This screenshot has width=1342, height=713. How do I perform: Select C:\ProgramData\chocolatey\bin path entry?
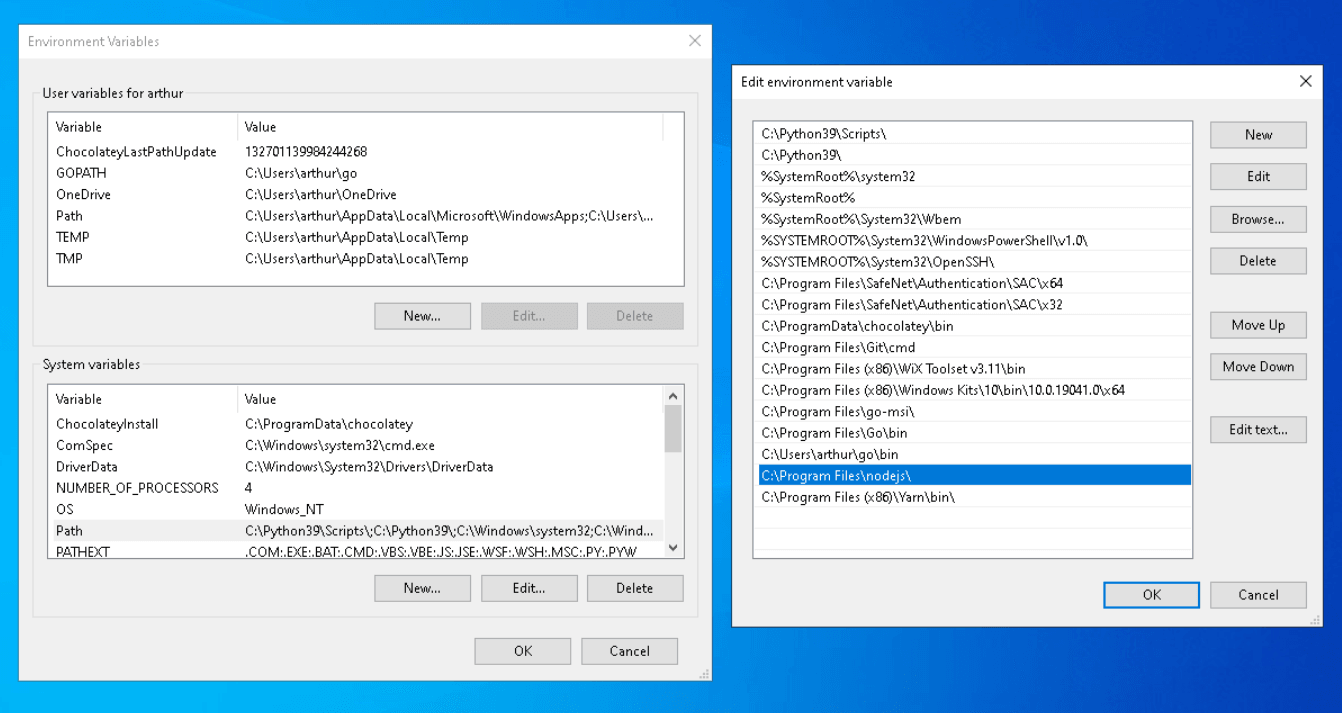coord(843,326)
